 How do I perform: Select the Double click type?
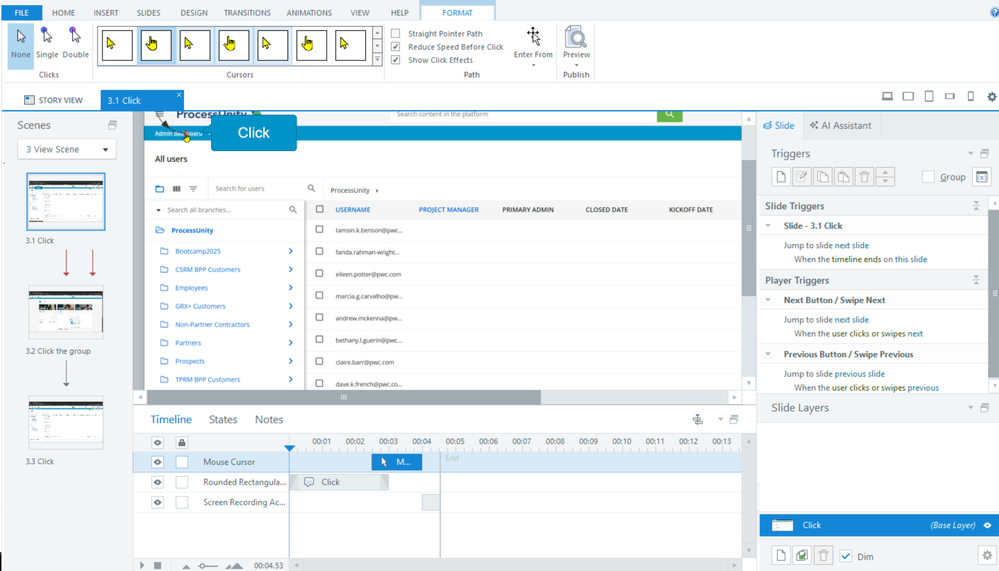coord(75,43)
